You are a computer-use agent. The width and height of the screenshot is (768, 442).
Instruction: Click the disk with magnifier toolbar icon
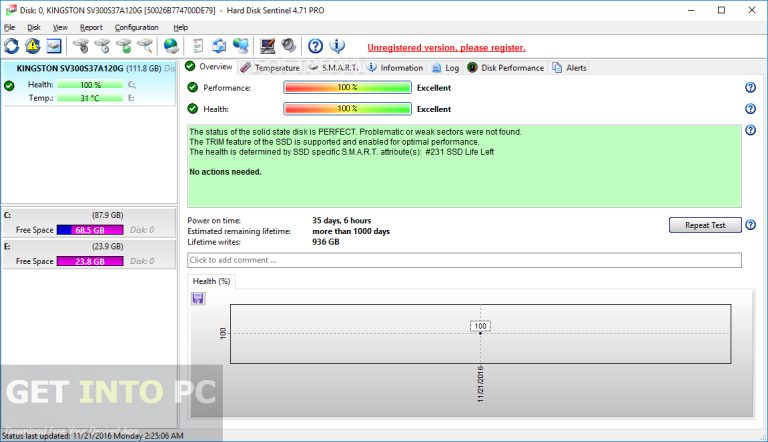pos(144,46)
